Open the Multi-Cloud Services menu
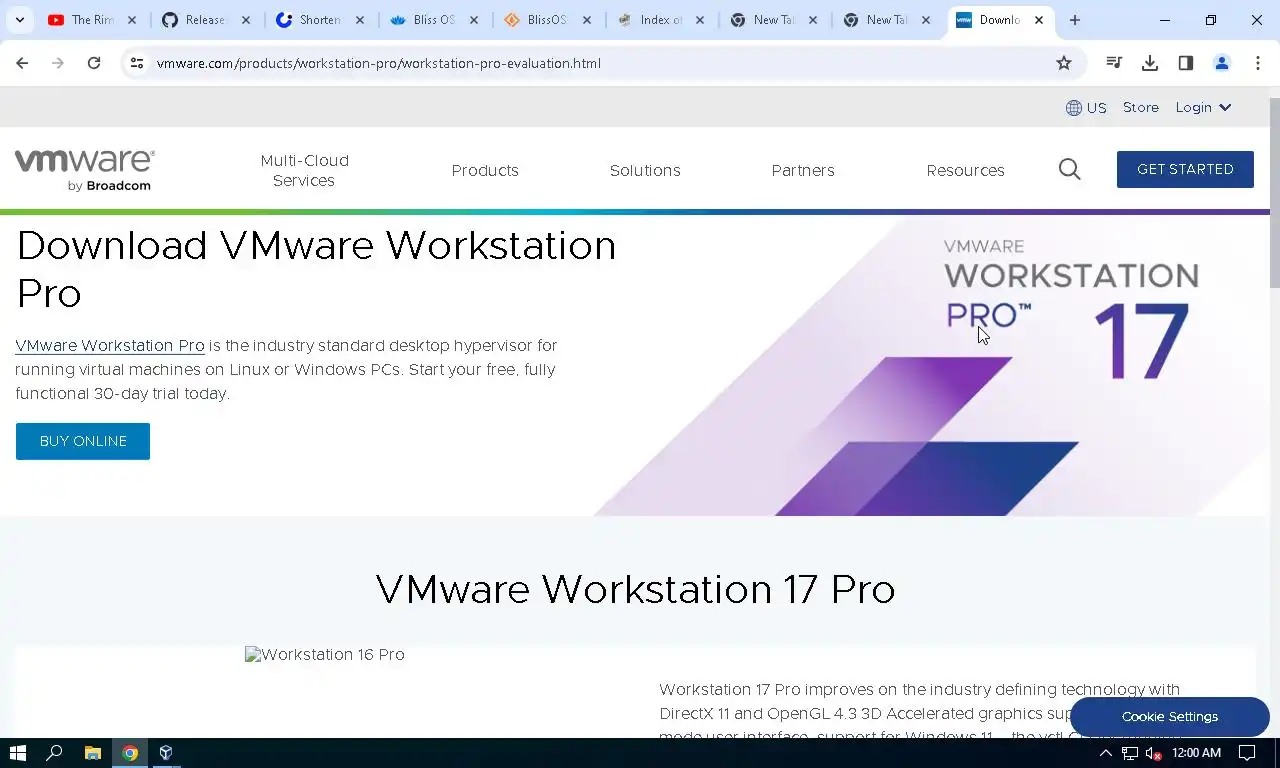Viewport: 1280px width, 768px height. point(304,170)
